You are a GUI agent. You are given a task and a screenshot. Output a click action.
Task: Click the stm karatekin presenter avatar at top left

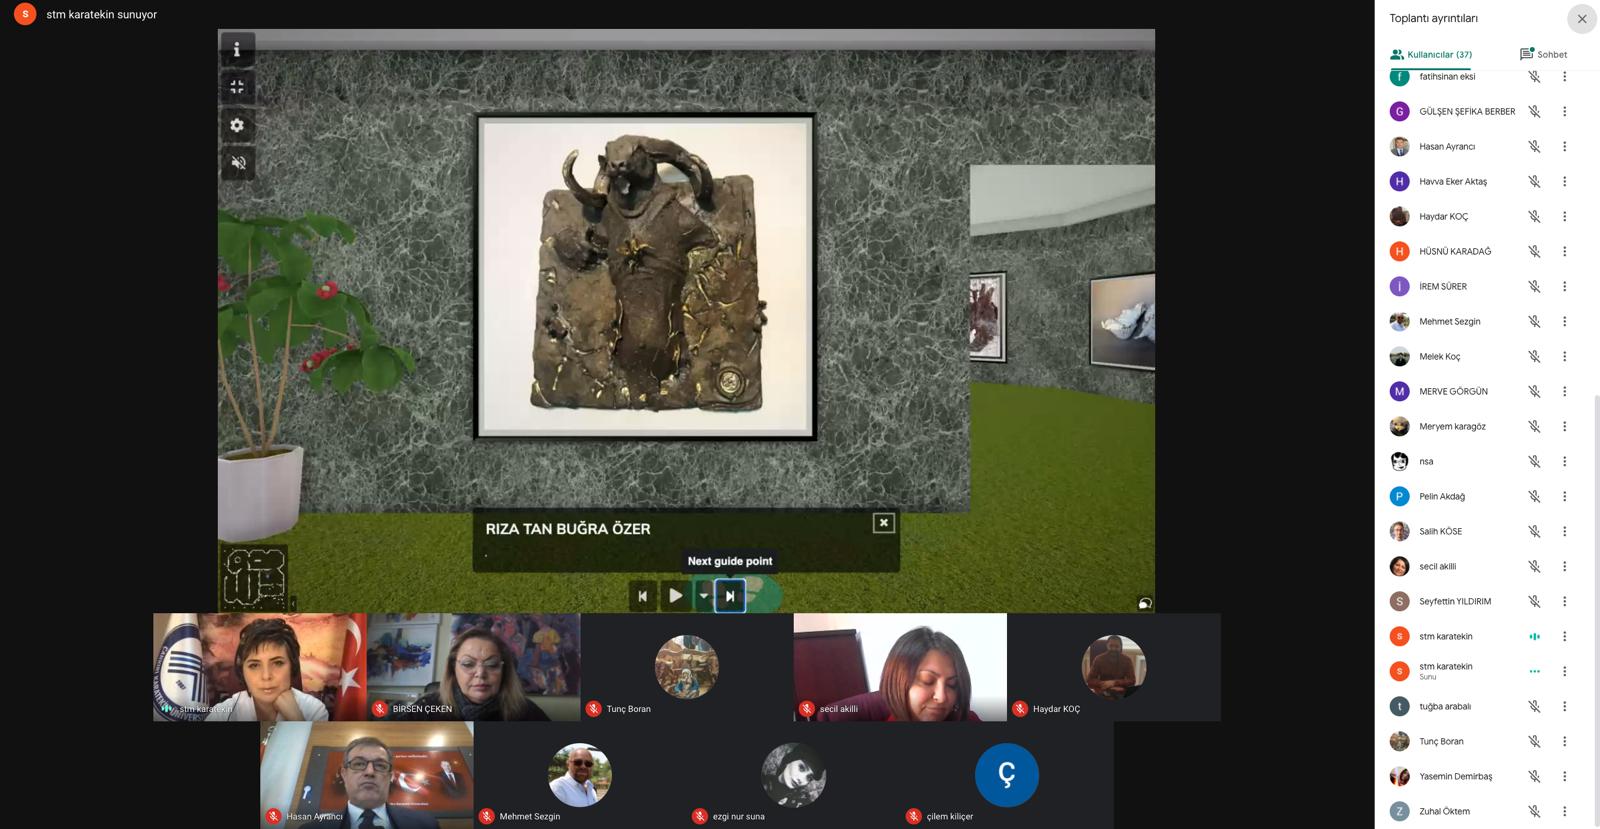(x=25, y=15)
